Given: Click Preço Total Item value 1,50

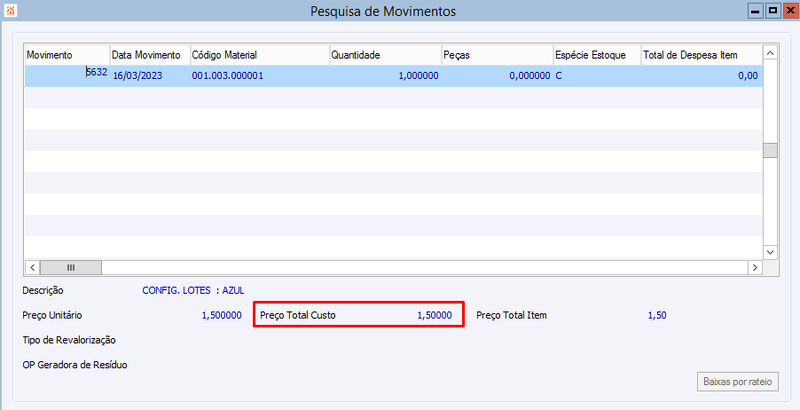Looking at the screenshot, I should click(657, 315).
